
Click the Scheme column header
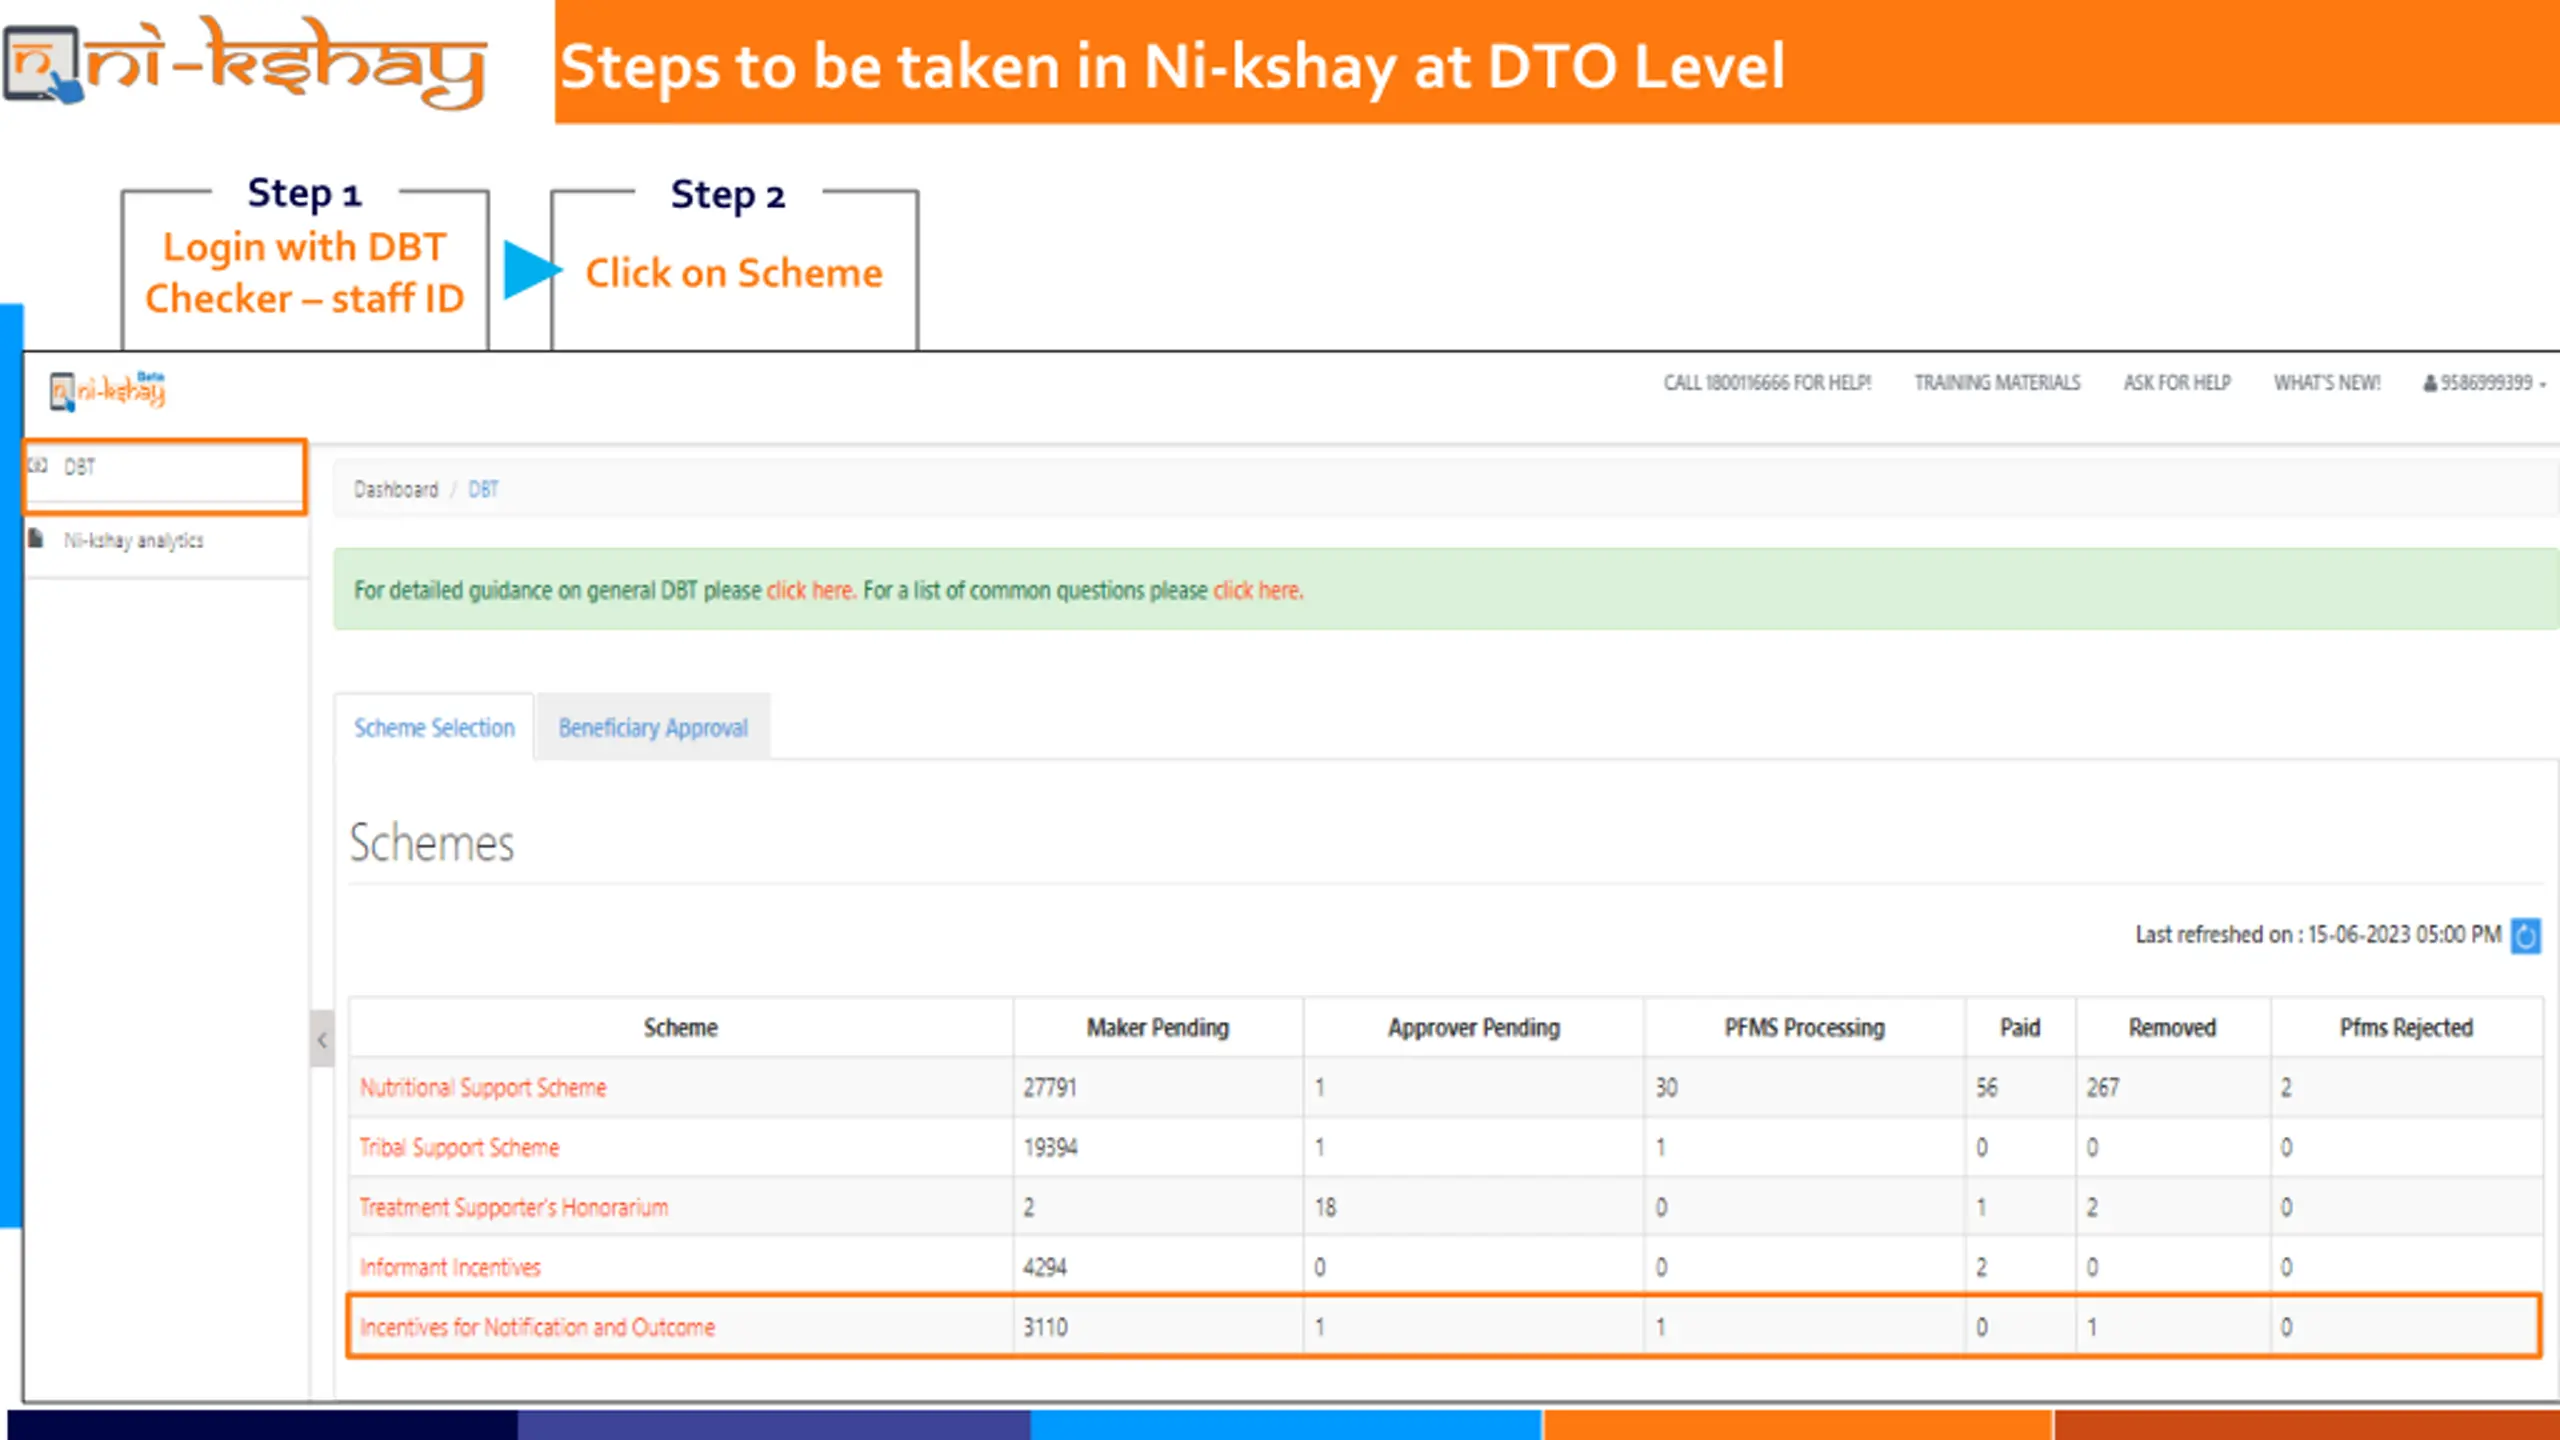pos(681,1027)
